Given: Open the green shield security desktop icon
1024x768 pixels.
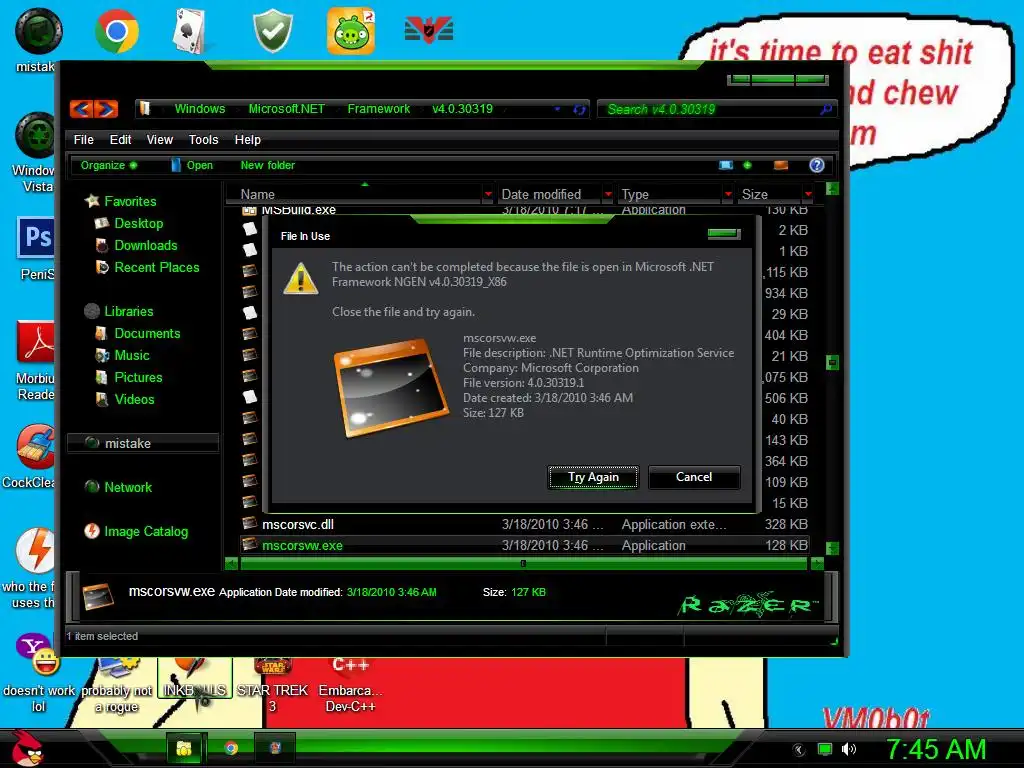Looking at the screenshot, I should click(273, 31).
